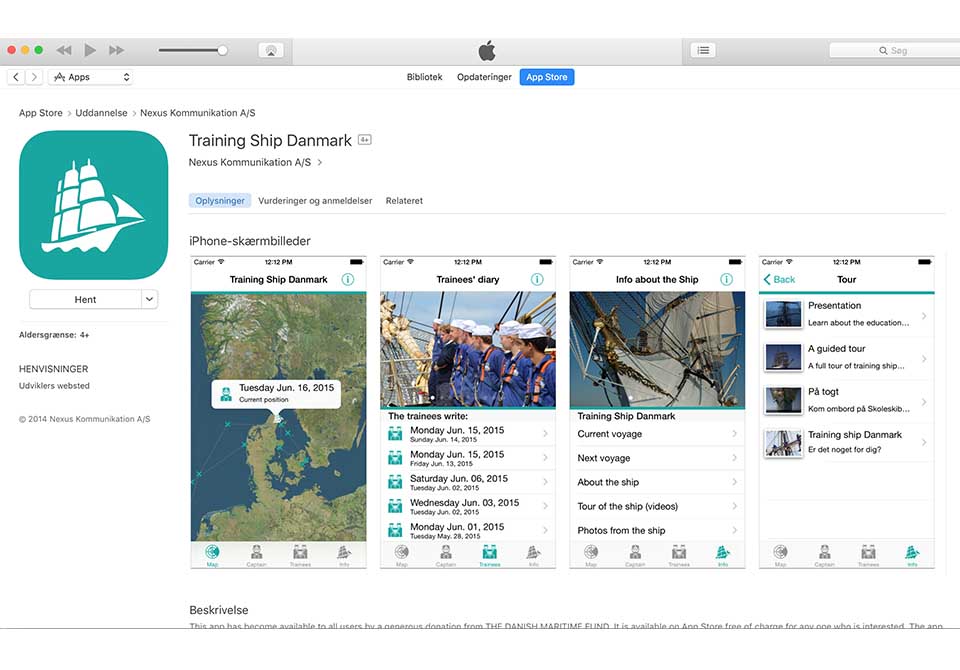This screenshot has width=960, height=670.
Task: Click the 4+ age rating badge
Action: coord(364,140)
